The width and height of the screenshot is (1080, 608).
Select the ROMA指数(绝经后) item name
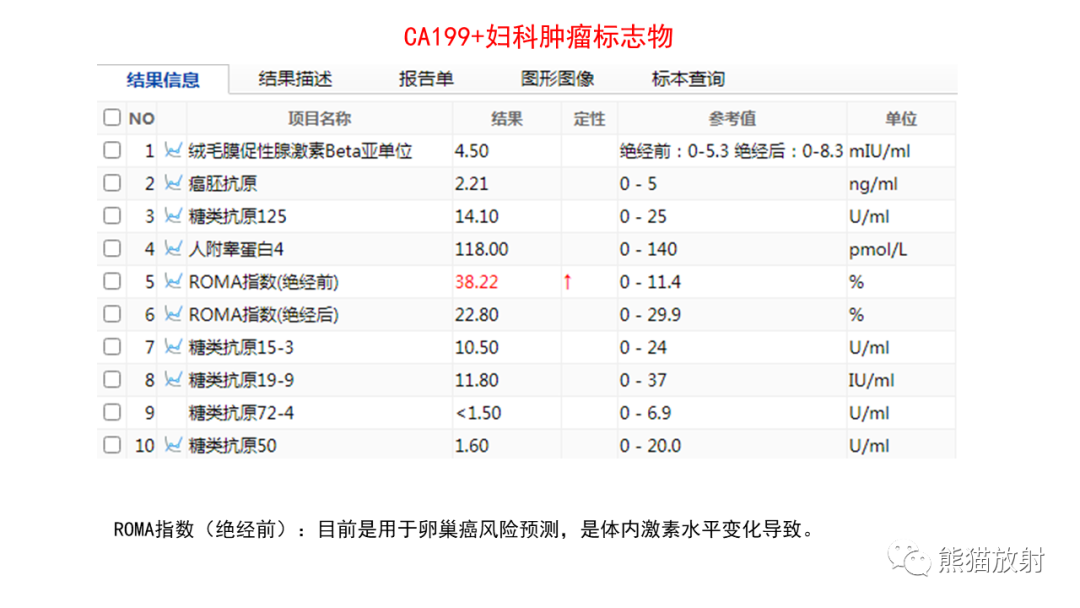tap(264, 315)
